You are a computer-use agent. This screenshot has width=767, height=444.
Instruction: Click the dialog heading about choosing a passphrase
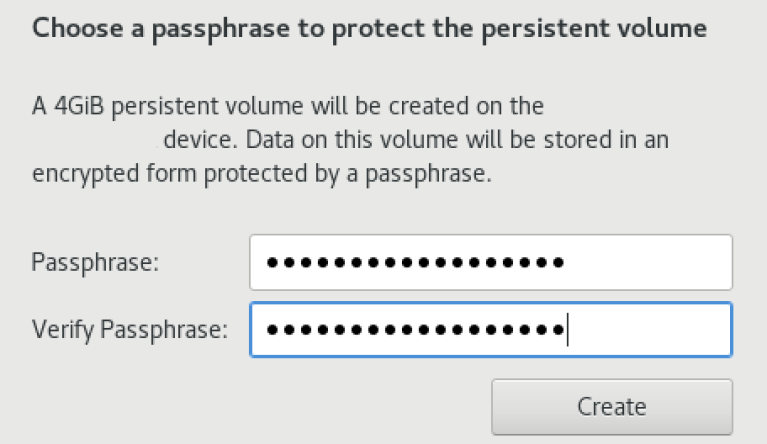click(x=370, y=28)
